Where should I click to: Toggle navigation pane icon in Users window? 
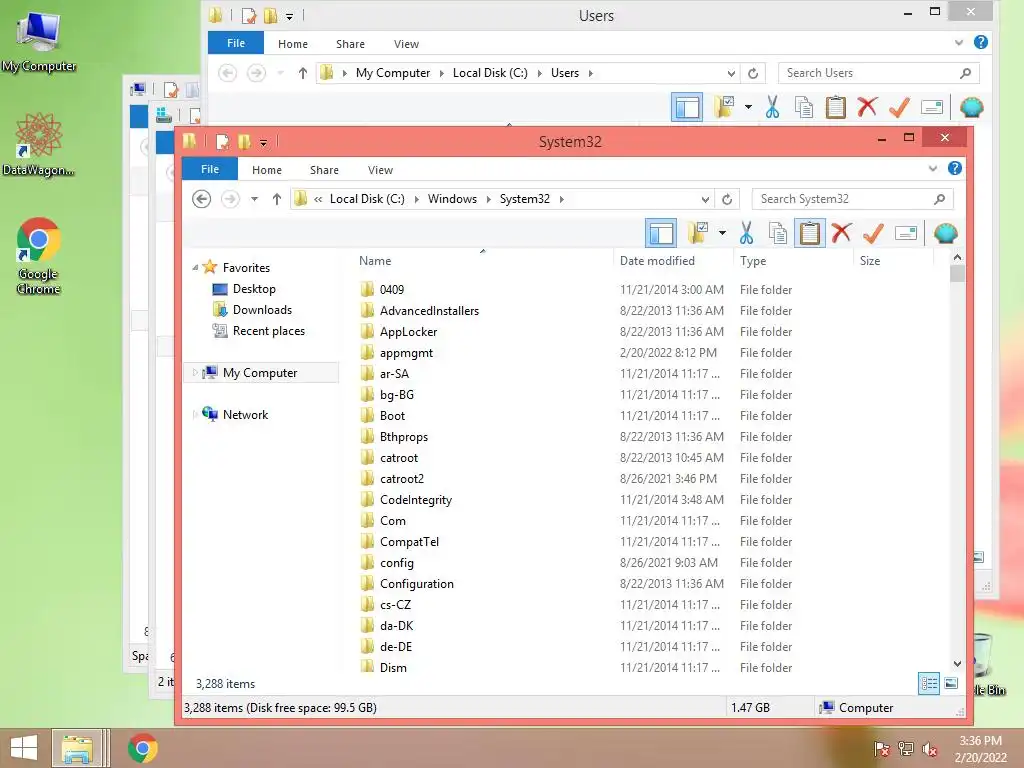687,107
